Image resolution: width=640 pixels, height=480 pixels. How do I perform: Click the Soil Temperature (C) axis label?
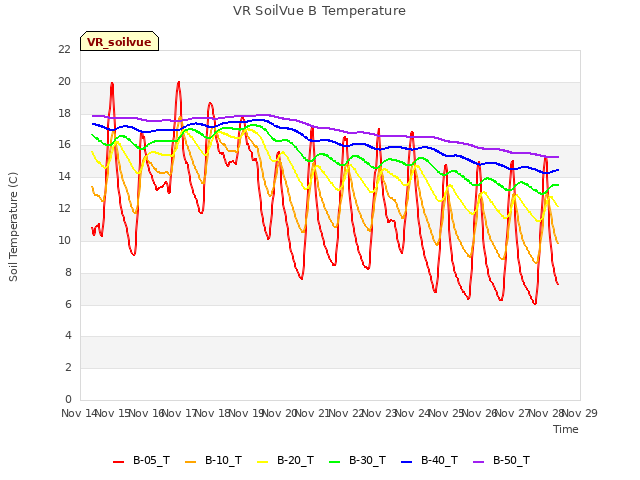tap(13, 227)
